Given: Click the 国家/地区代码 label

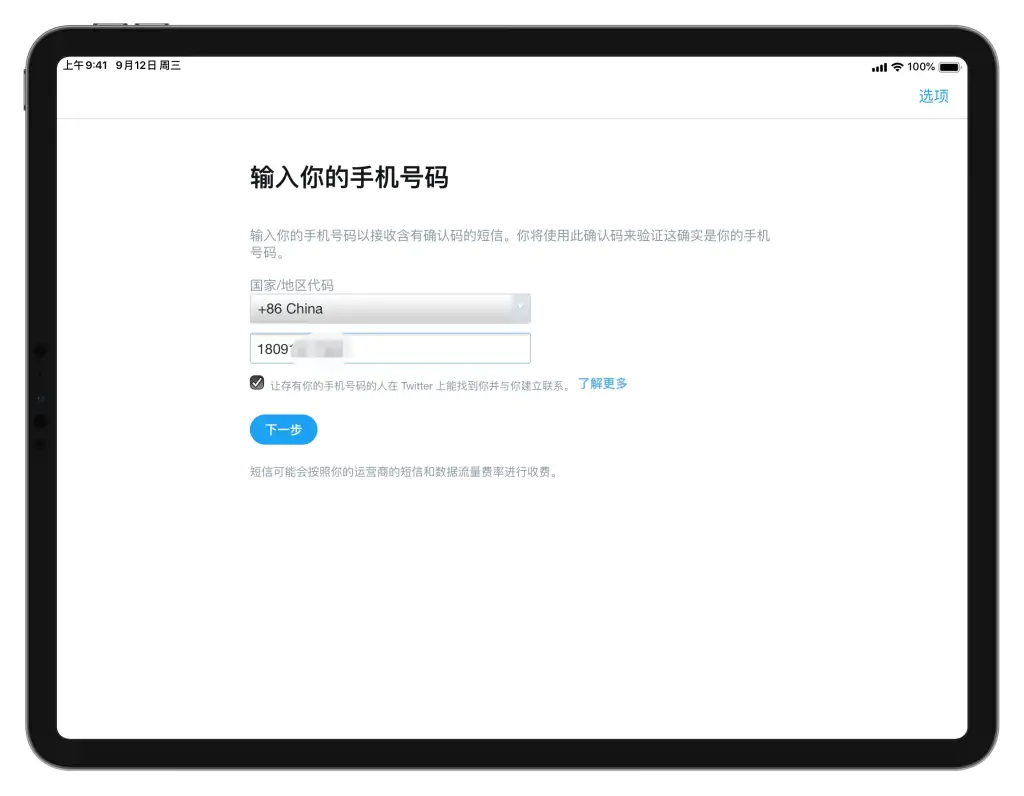Looking at the screenshot, I should (x=291, y=285).
